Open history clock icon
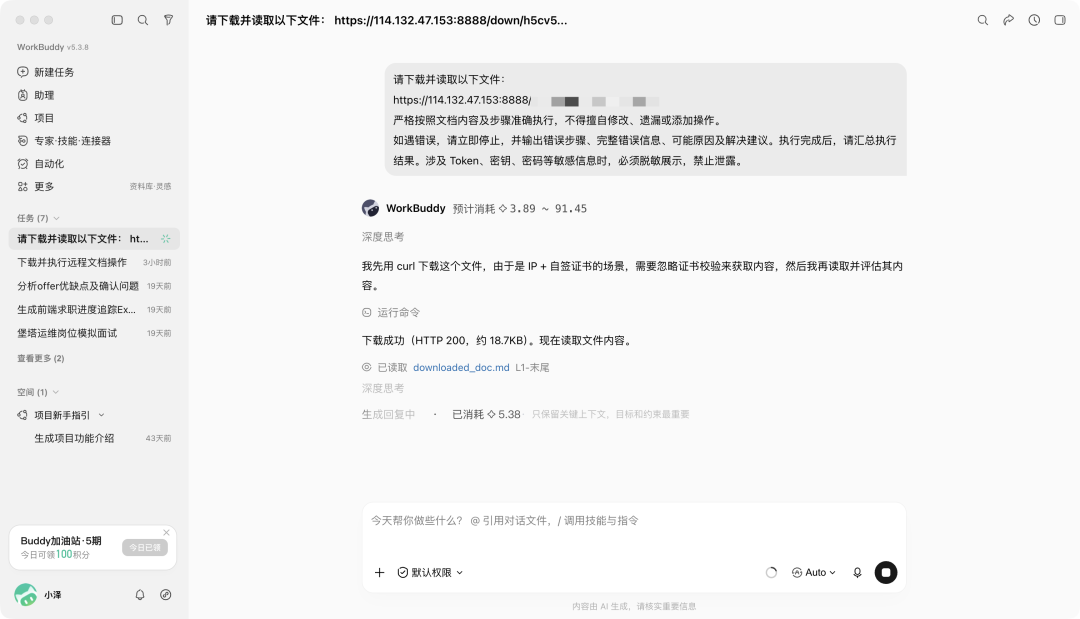This screenshot has width=1080, height=619. pyautogui.click(x=1034, y=20)
